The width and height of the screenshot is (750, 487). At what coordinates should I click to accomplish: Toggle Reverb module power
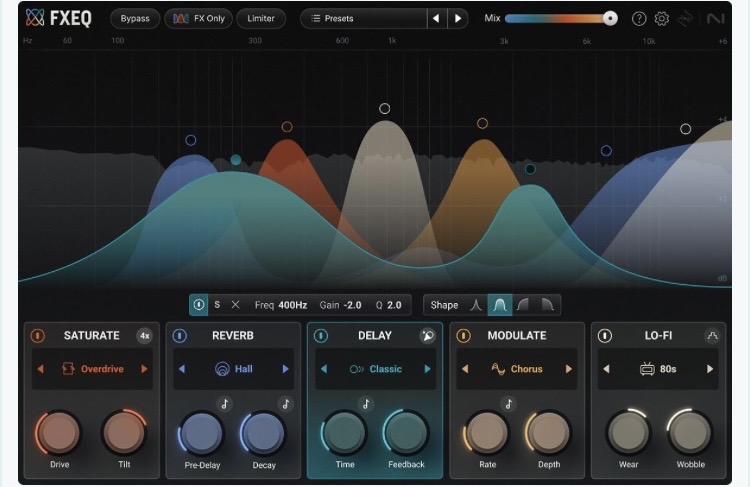click(x=179, y=336)
